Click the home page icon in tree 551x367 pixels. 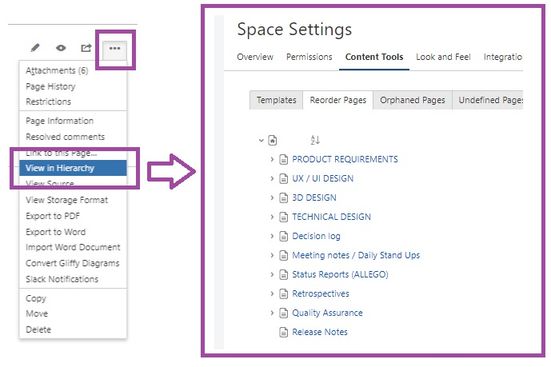(x=273, y=140)
